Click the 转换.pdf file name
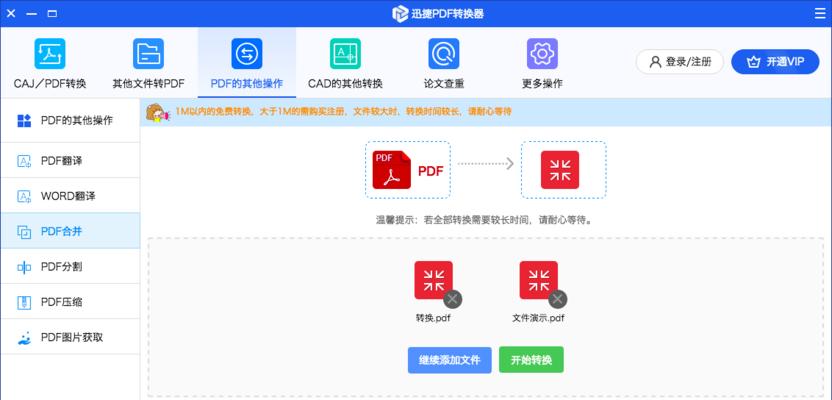 pos(434,319)
